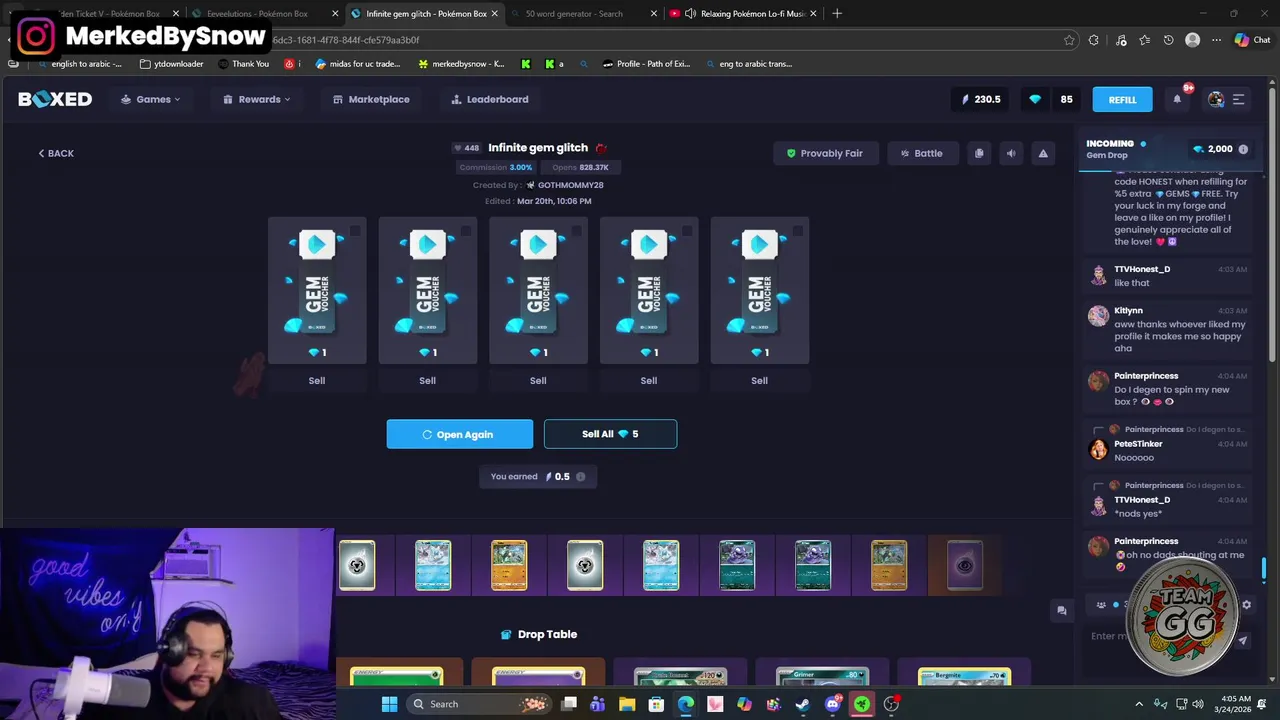Open Windows Start menu
This screenshot has height=720, width=1280.
tap(389, 704)
